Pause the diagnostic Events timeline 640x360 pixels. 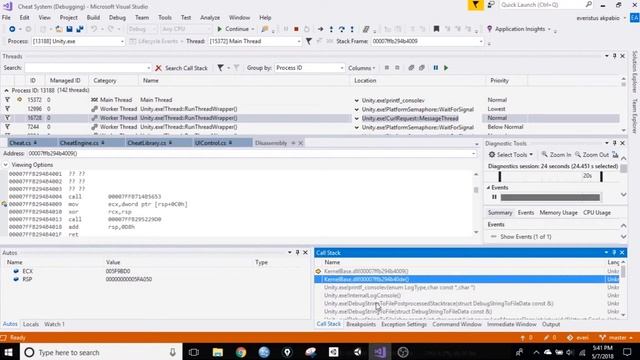point(494,197)
